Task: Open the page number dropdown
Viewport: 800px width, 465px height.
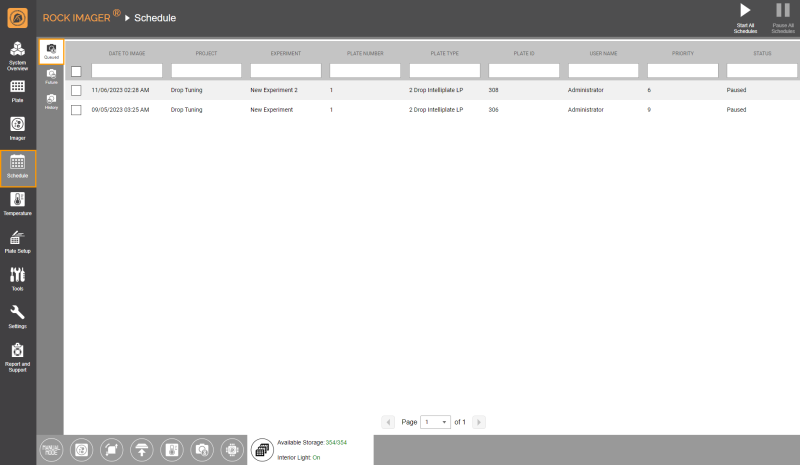Action: coord(435,422)
